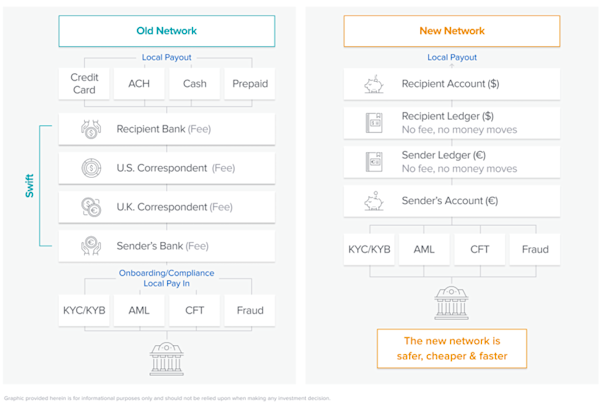Image resolution: width=600 pixels, height=405 pixels.
Task: Click the Recipient Ledger book icon
Action: (x=374, y=123)
